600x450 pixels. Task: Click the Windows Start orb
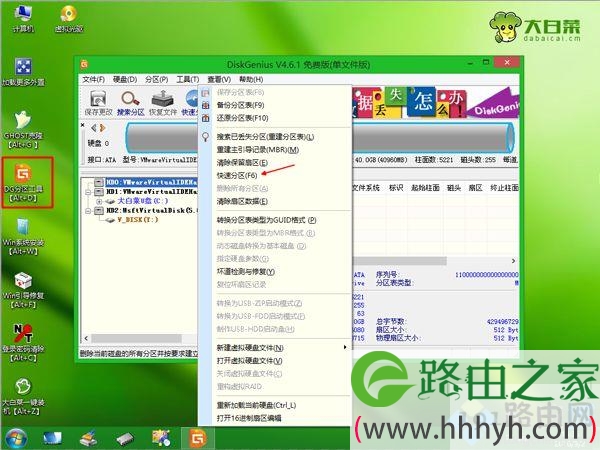(x=16, y=439)
